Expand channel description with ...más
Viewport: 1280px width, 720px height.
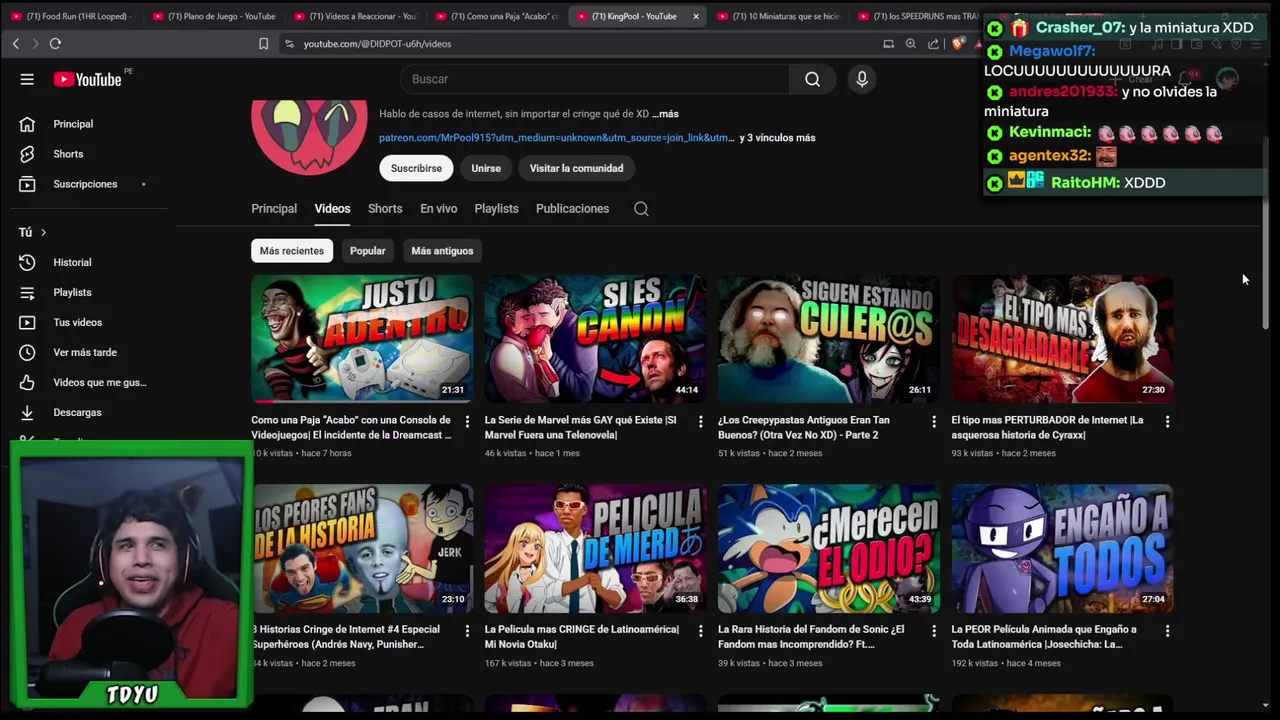tap(666, 114)
